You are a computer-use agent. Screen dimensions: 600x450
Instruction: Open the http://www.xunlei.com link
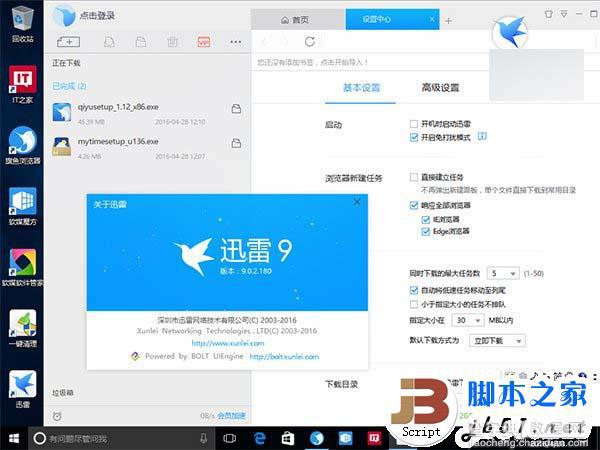[228, 343]
